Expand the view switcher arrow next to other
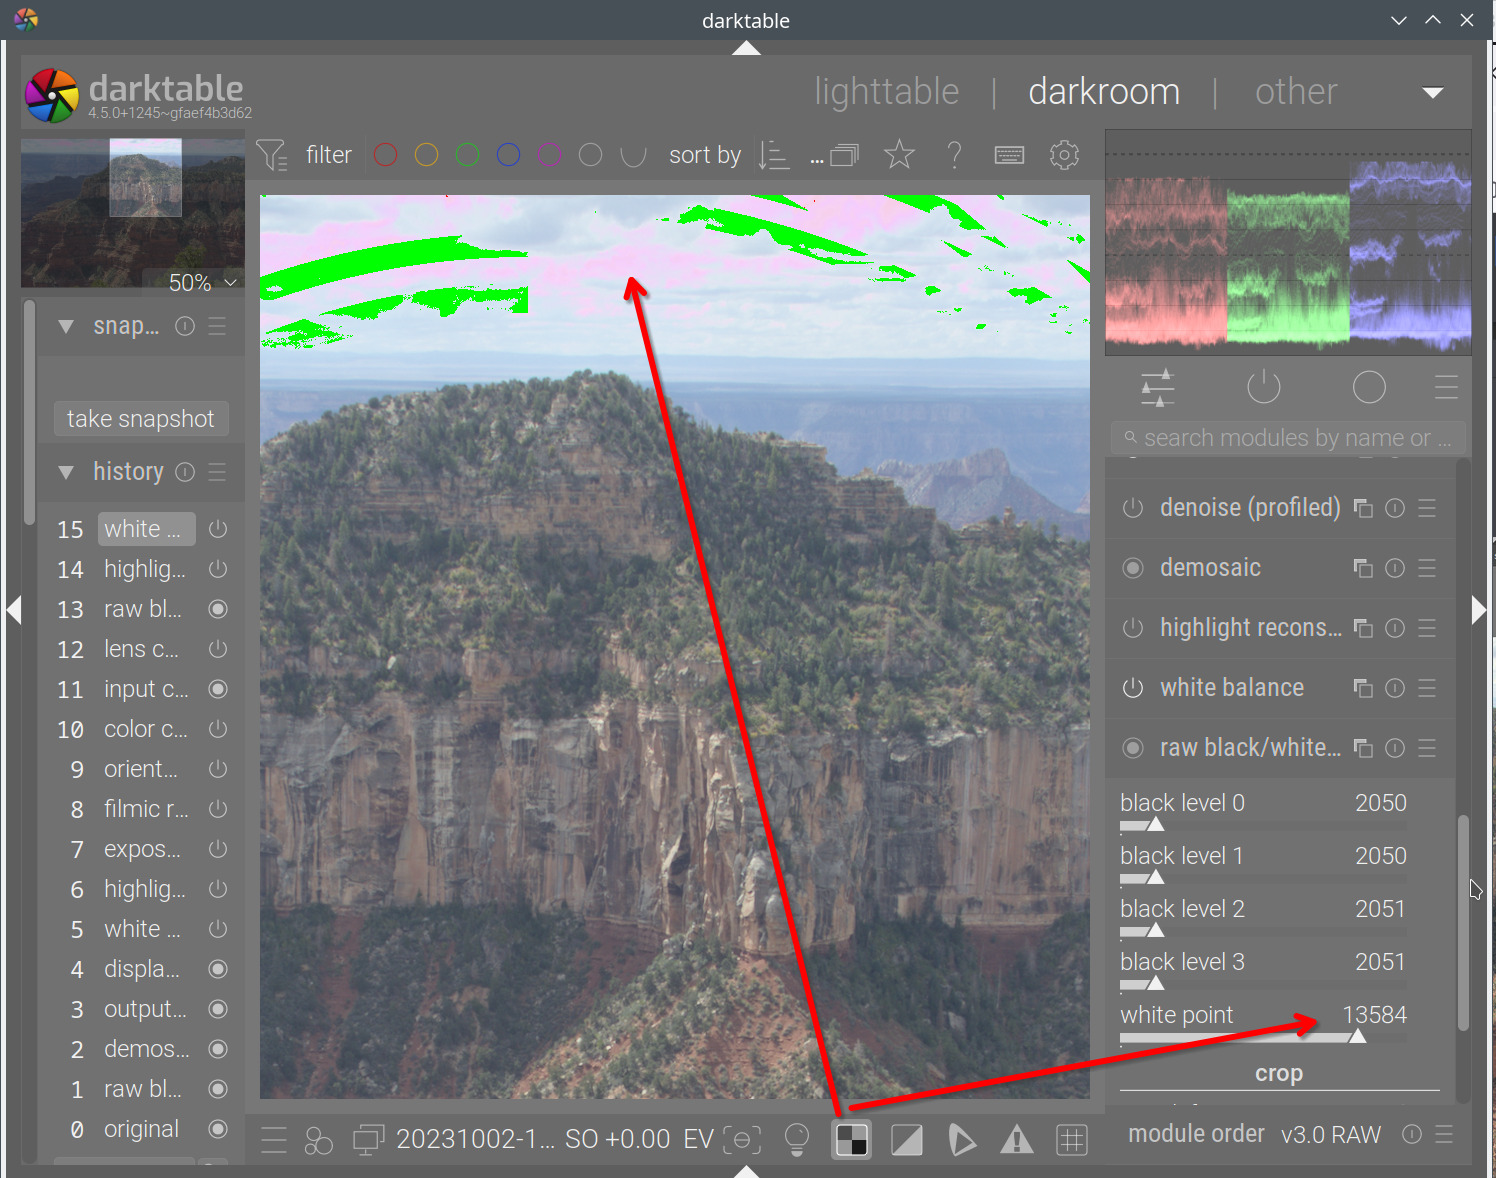 coord(1432,92)
